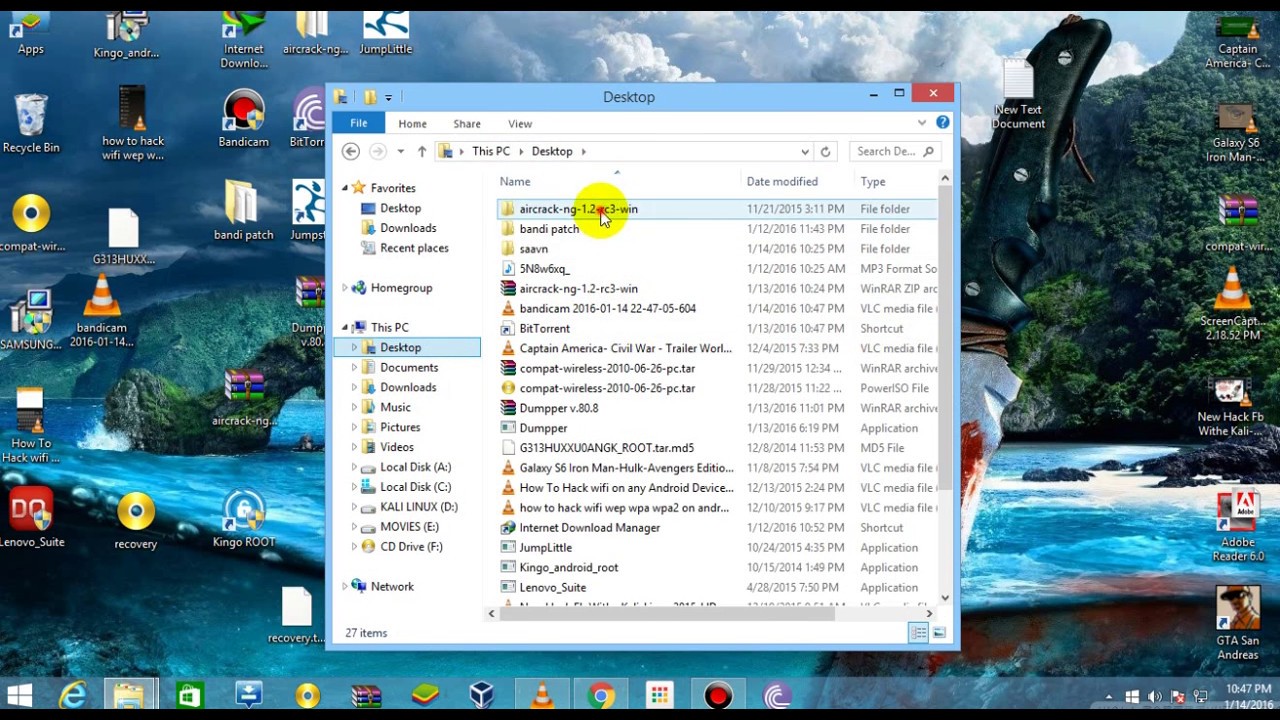Expand the ribbon with the chevron
The width and height of the screenshot is (1280, 720).
[922, 123]
